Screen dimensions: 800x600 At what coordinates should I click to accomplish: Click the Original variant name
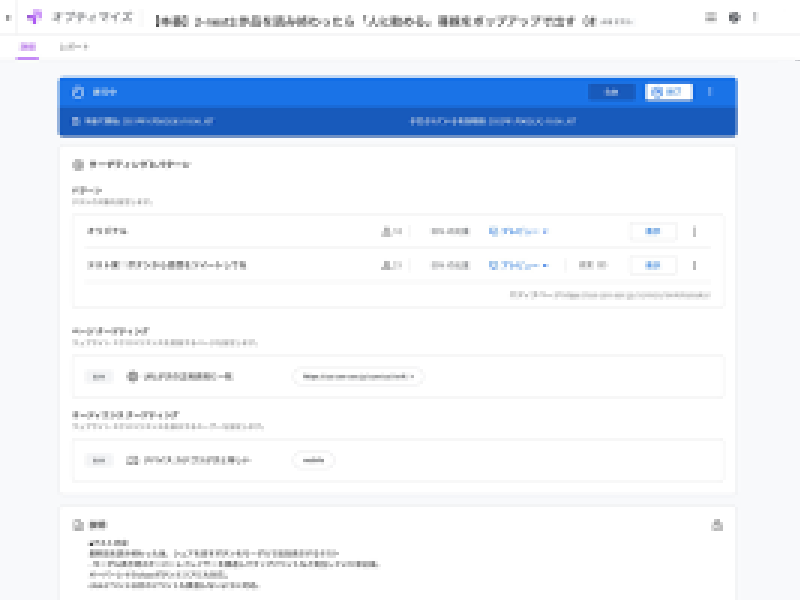tap(107, 232)
